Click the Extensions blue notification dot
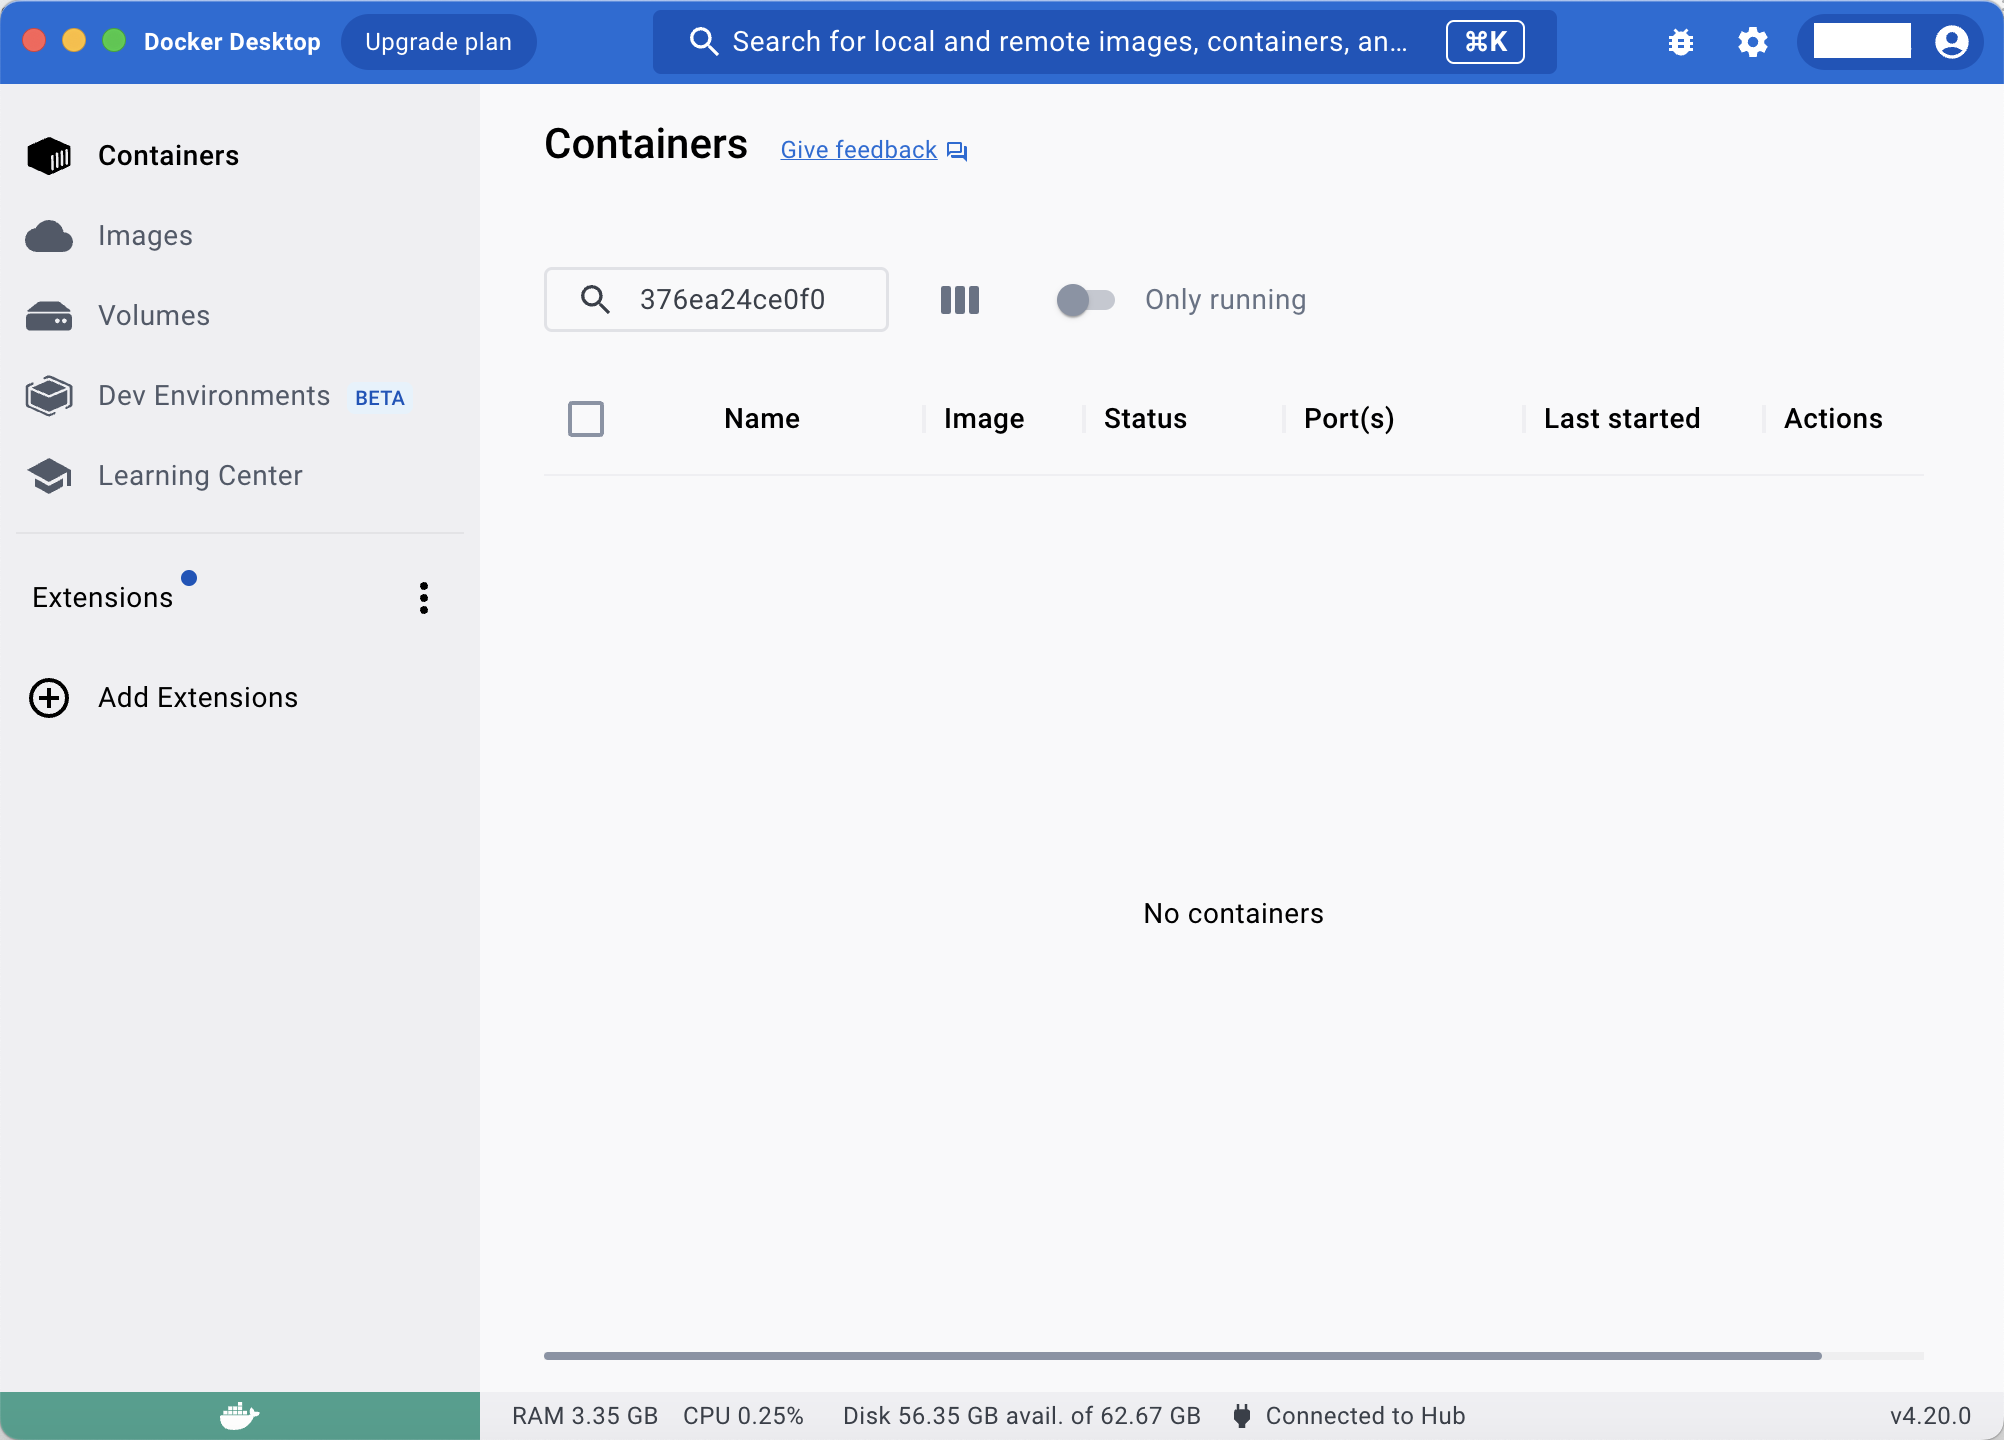 point(189,578)
